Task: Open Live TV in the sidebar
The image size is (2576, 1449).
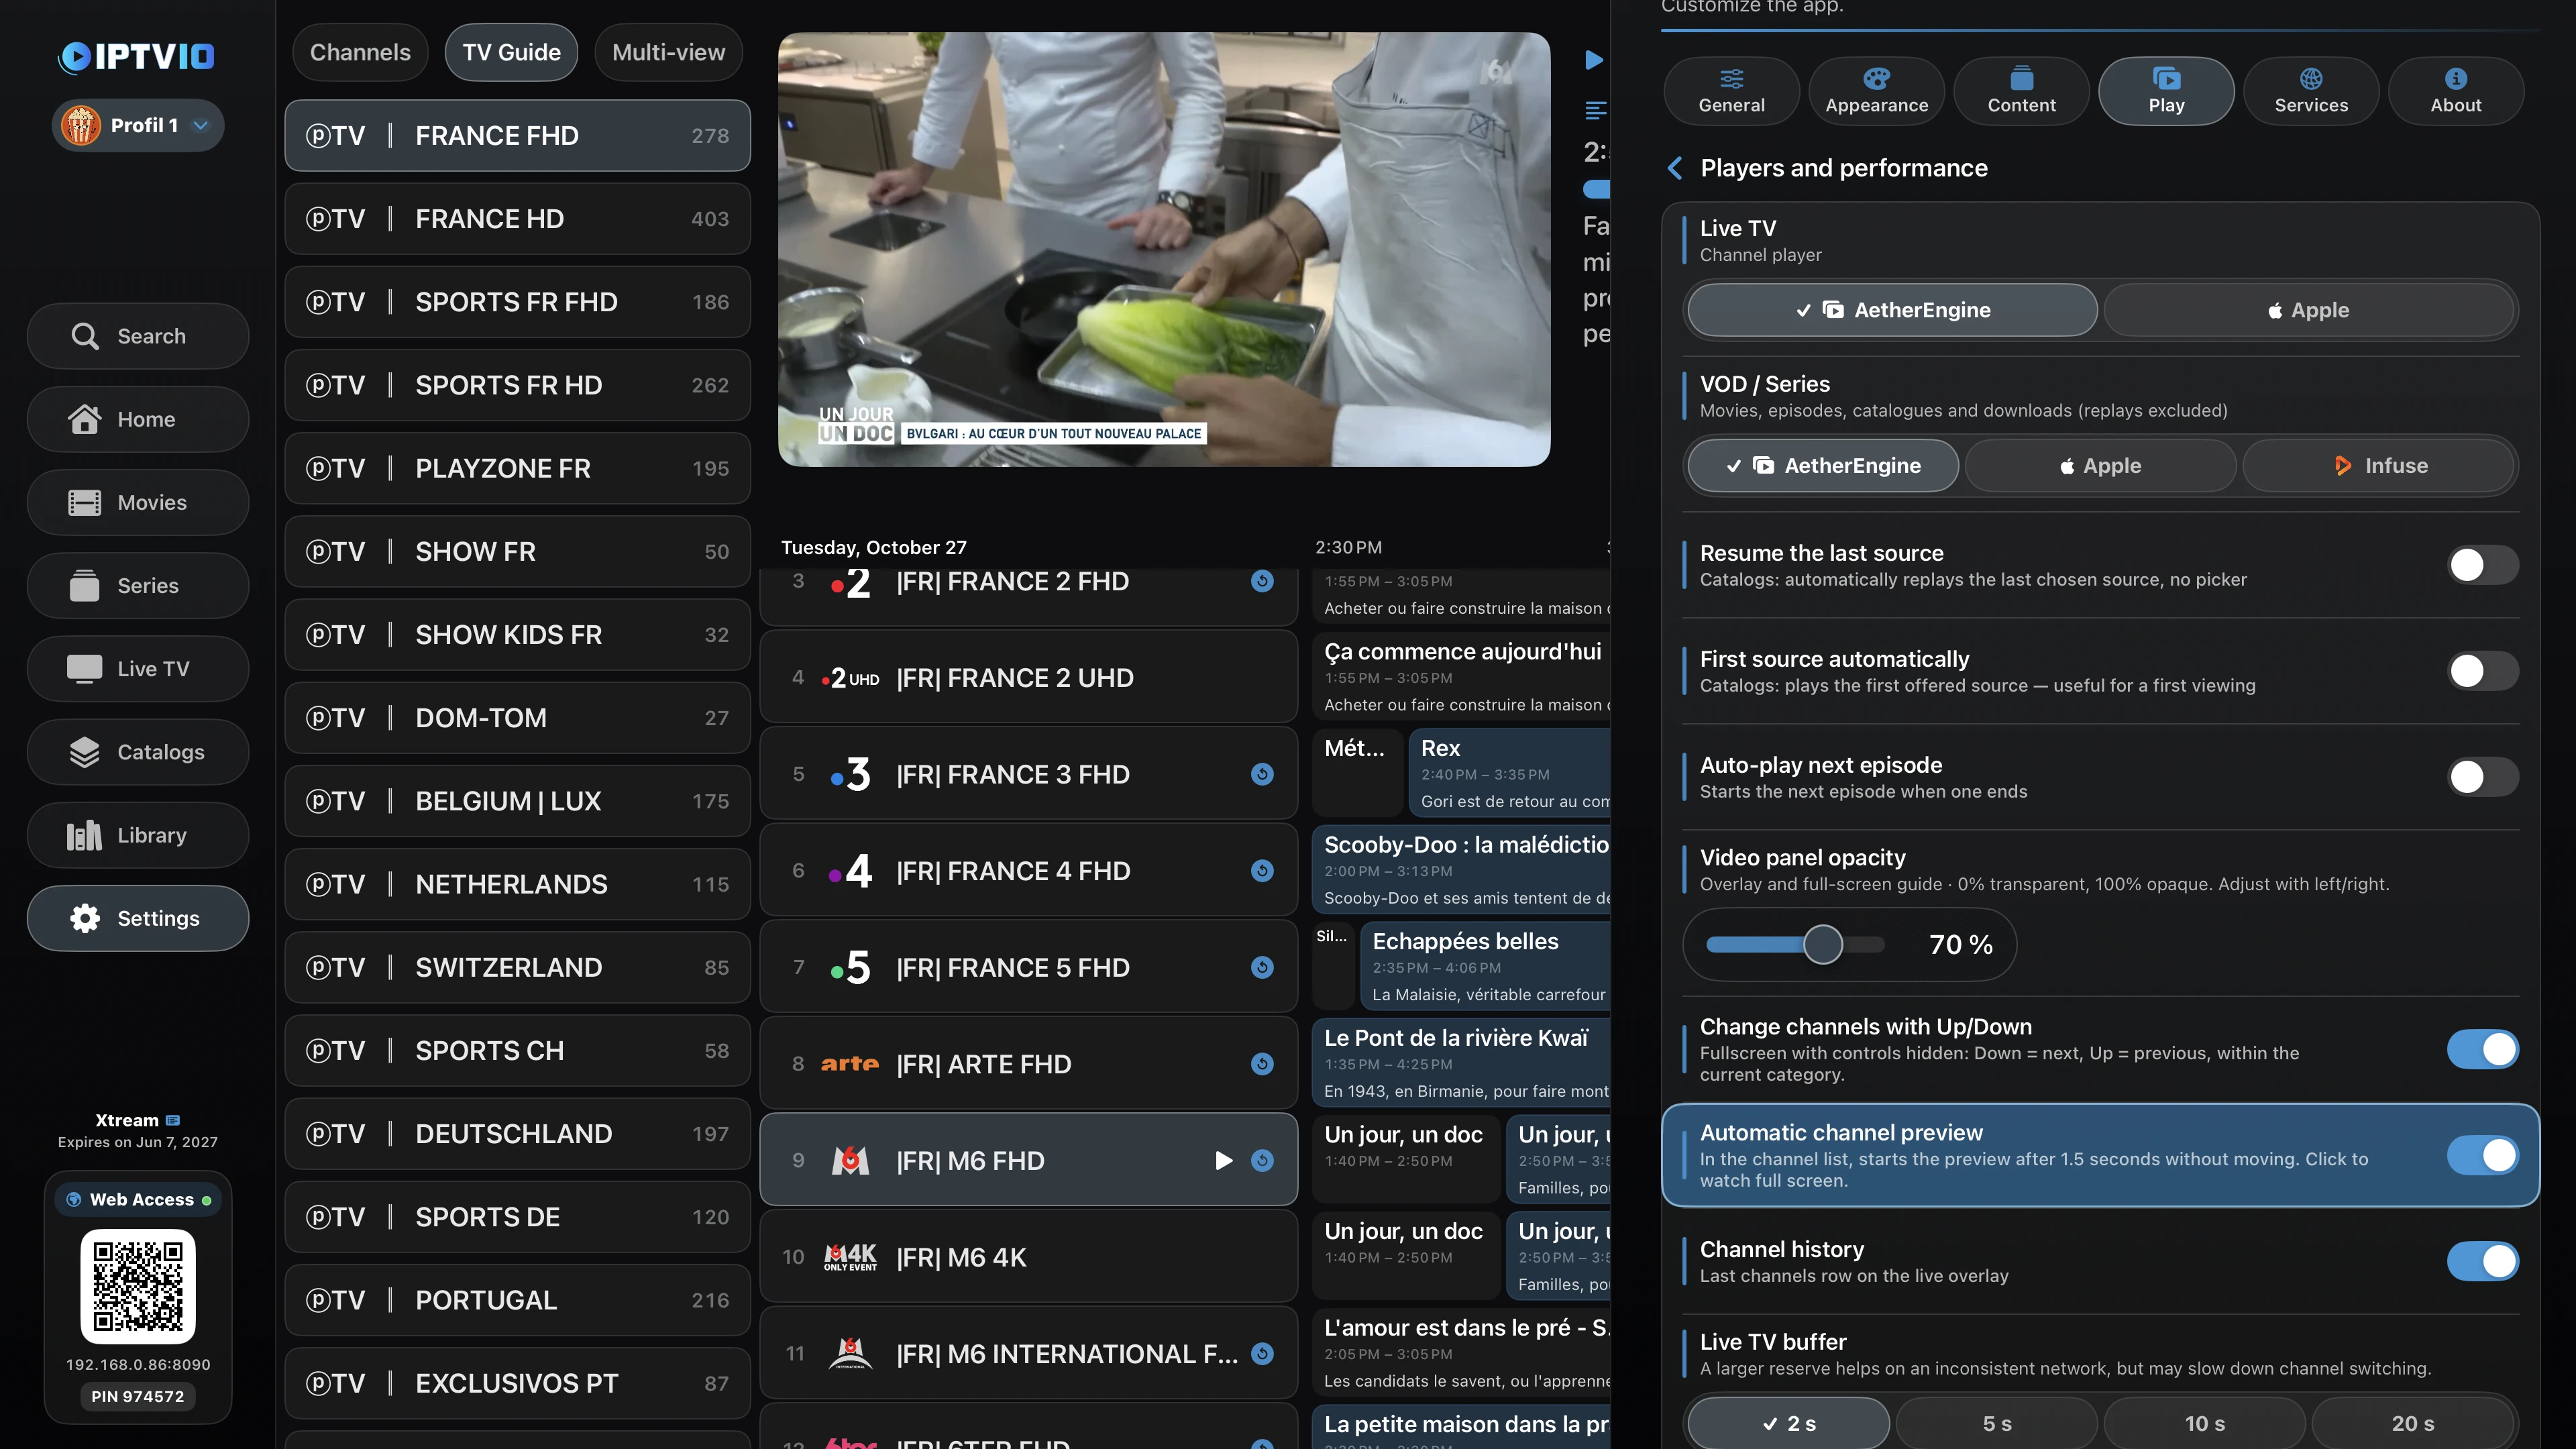Action: 138,668
